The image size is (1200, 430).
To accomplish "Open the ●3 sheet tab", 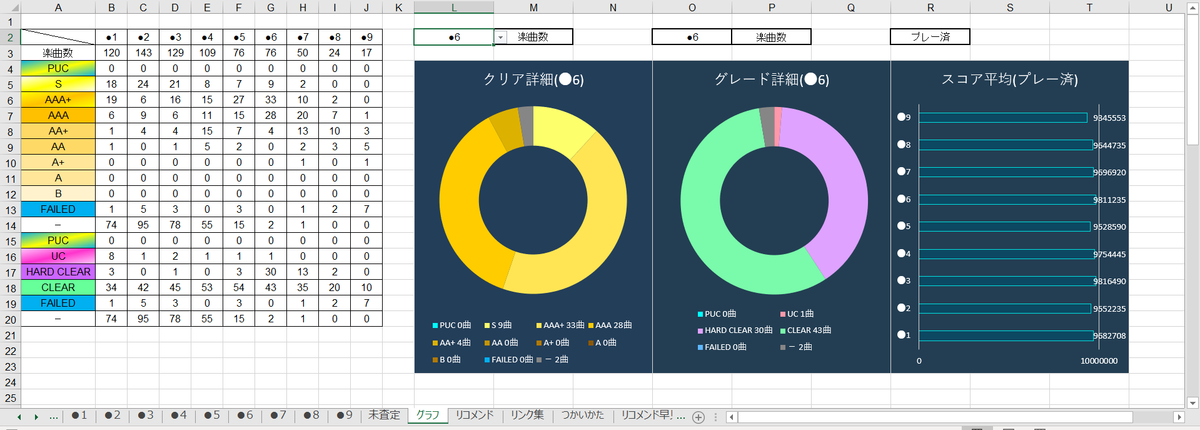I will [145, 416].
